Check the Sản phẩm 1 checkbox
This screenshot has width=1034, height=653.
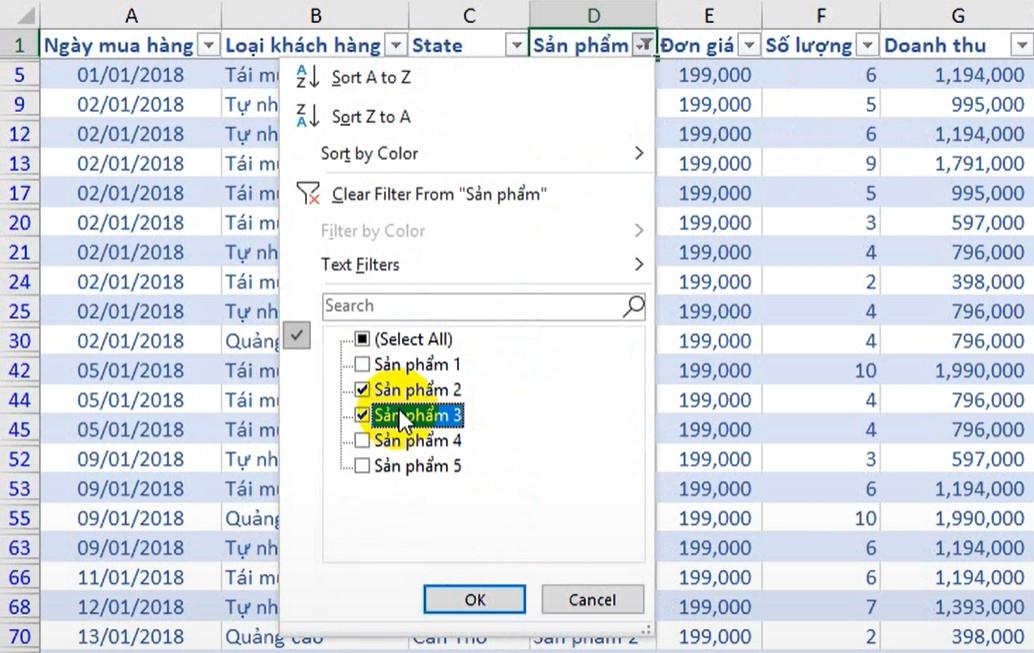pyautogui.click(x=363, y=364)
